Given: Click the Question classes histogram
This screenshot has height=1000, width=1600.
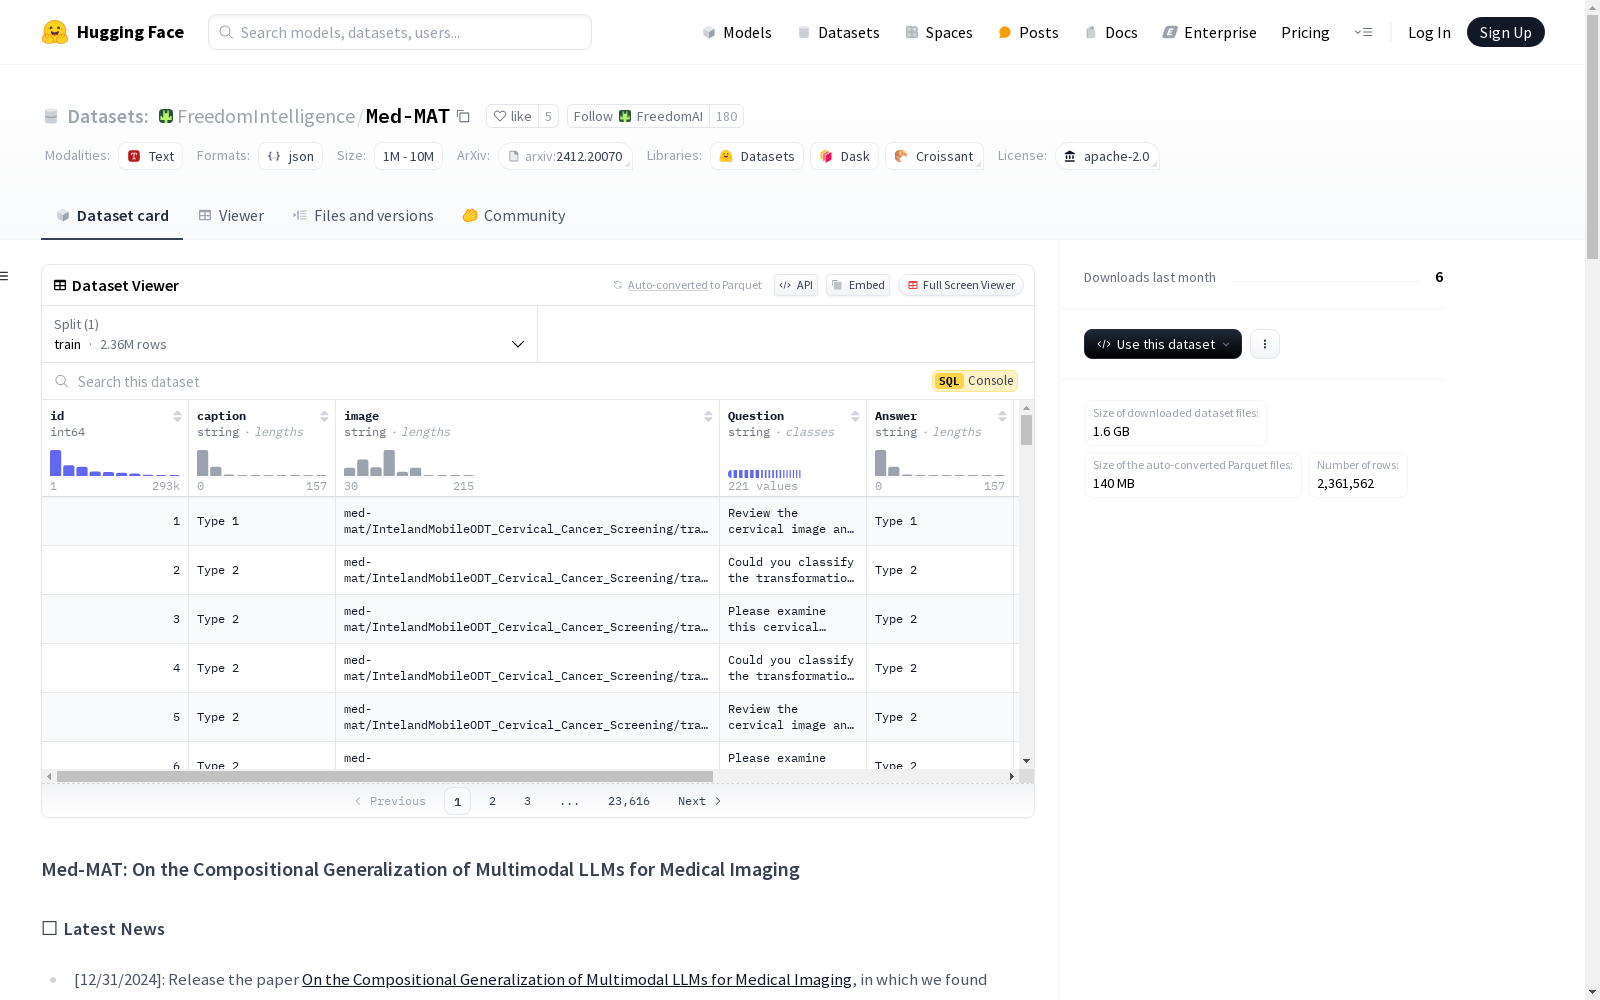Looking at the screenshot, I should tap(765, 473).
